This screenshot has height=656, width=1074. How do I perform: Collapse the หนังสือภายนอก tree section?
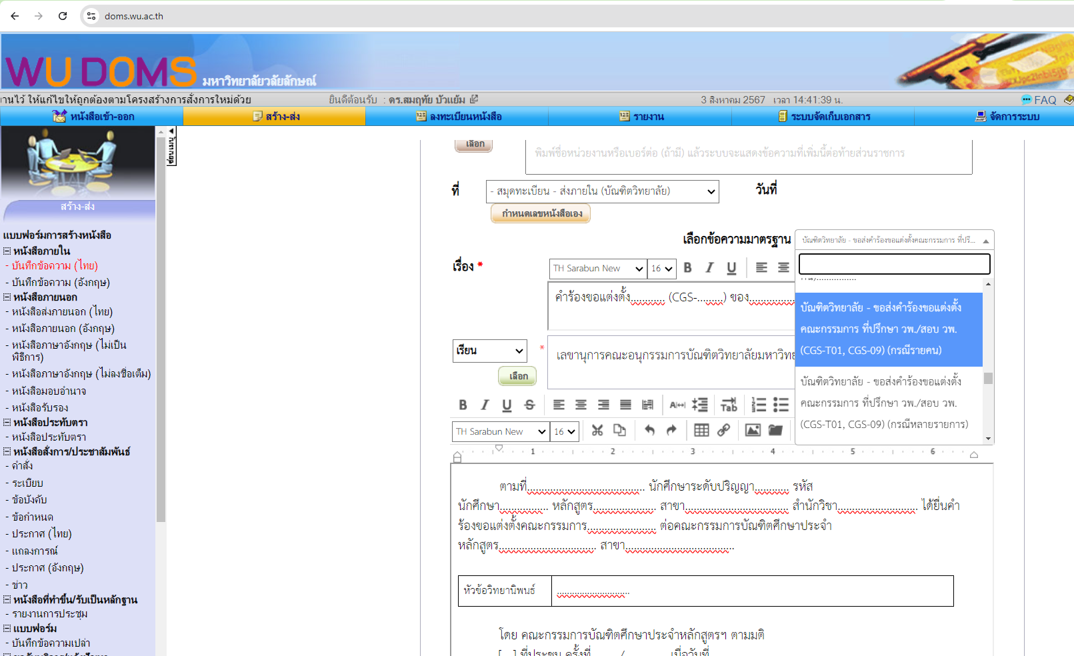(x=7, y=297)
